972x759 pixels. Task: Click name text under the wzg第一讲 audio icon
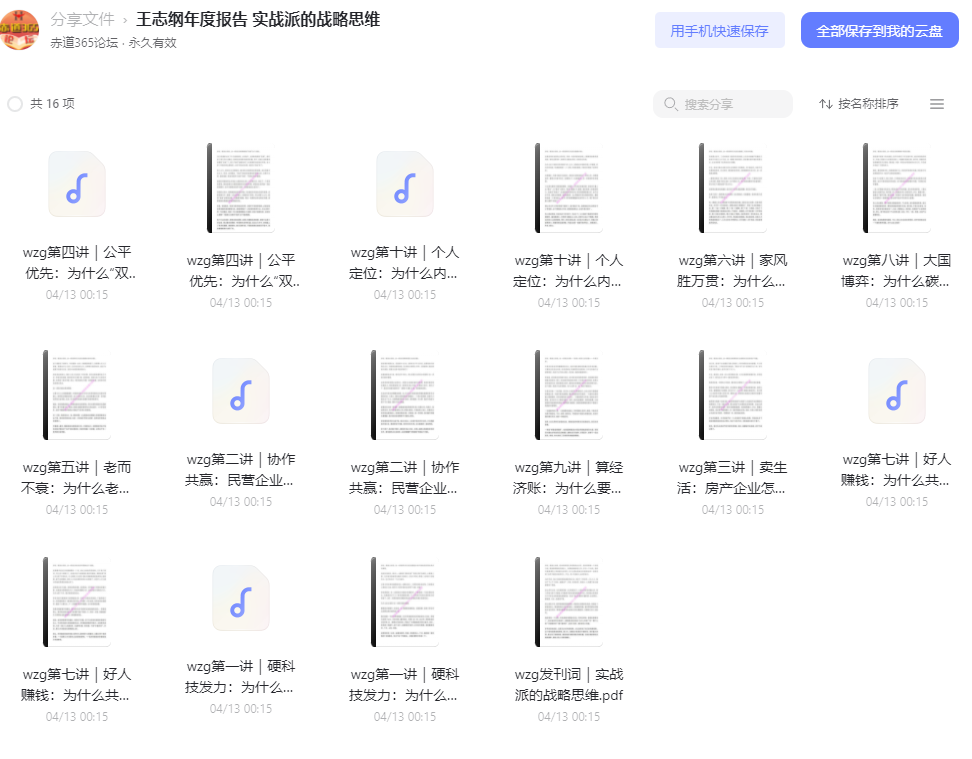[x=241, y=677]
